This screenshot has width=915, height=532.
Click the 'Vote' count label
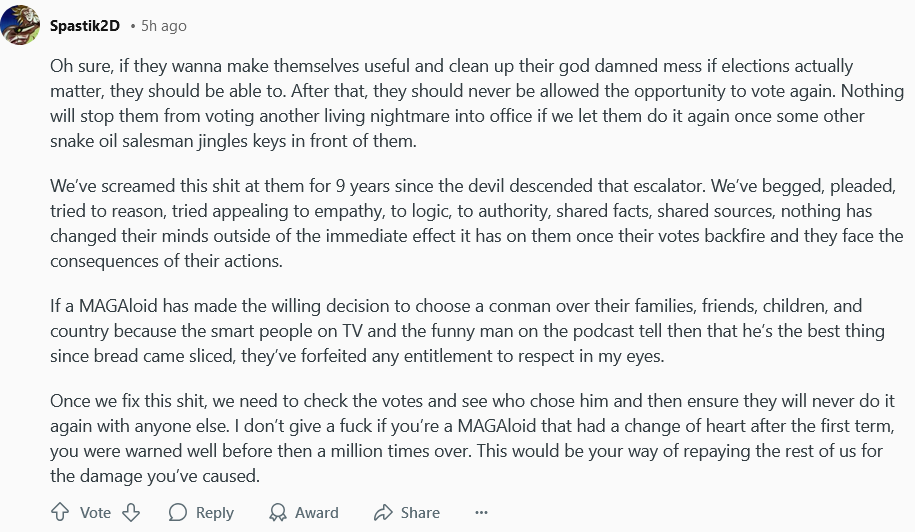95,512
